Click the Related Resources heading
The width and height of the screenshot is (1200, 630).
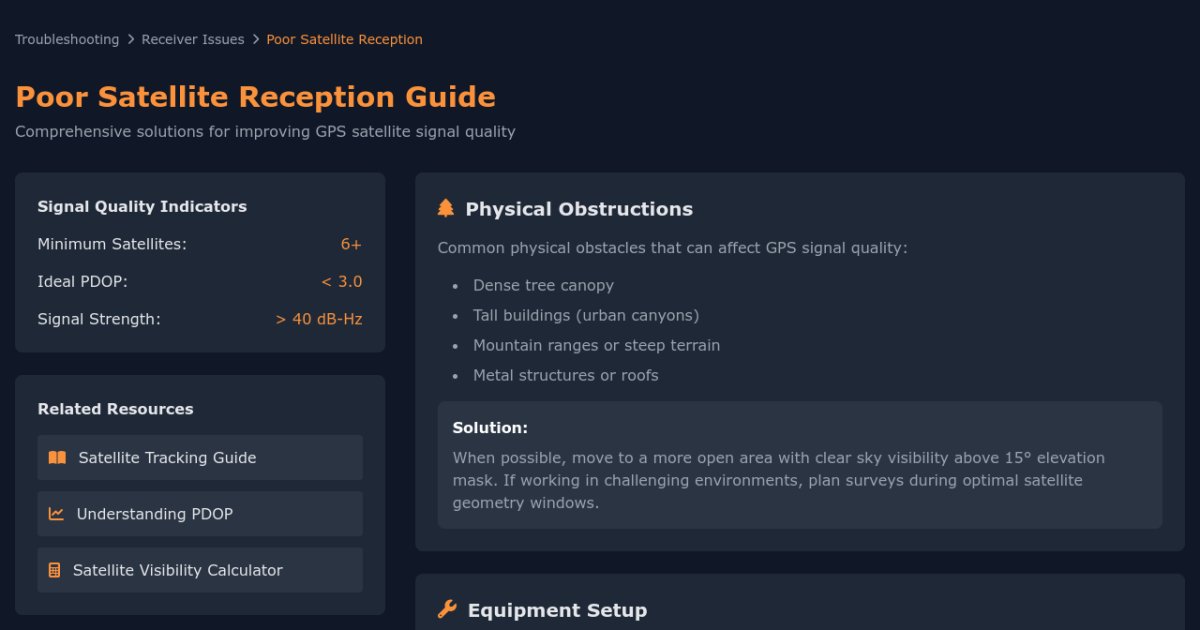(113, 409)
